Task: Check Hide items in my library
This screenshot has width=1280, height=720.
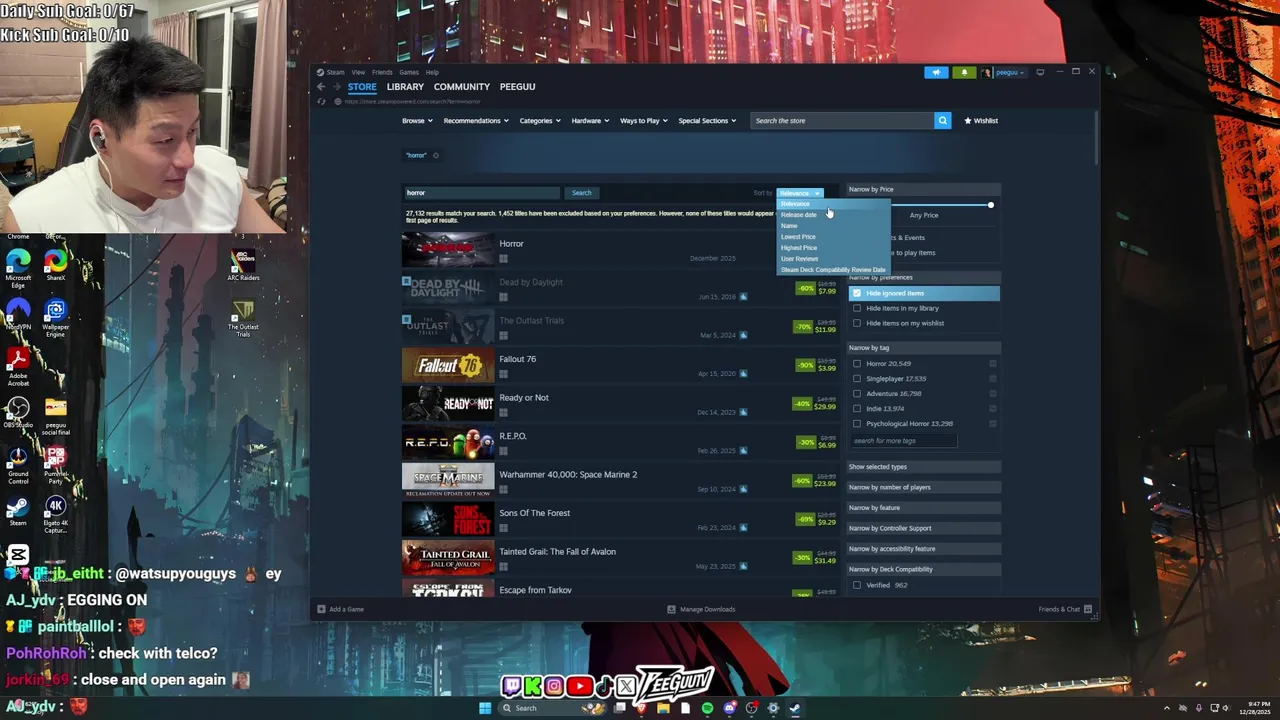Action: [857, 308]
